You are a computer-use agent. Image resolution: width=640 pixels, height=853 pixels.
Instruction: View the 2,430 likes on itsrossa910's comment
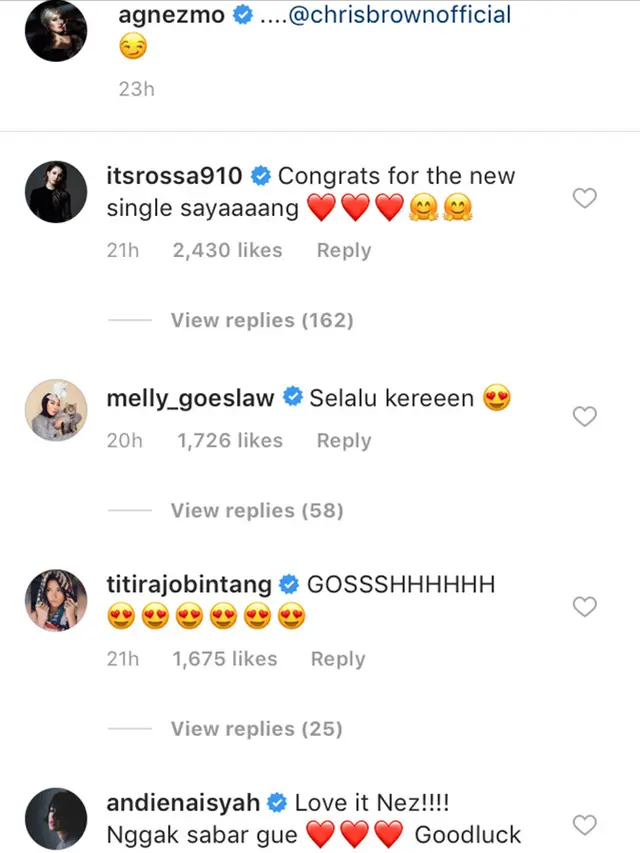click(x=227, y=250)
